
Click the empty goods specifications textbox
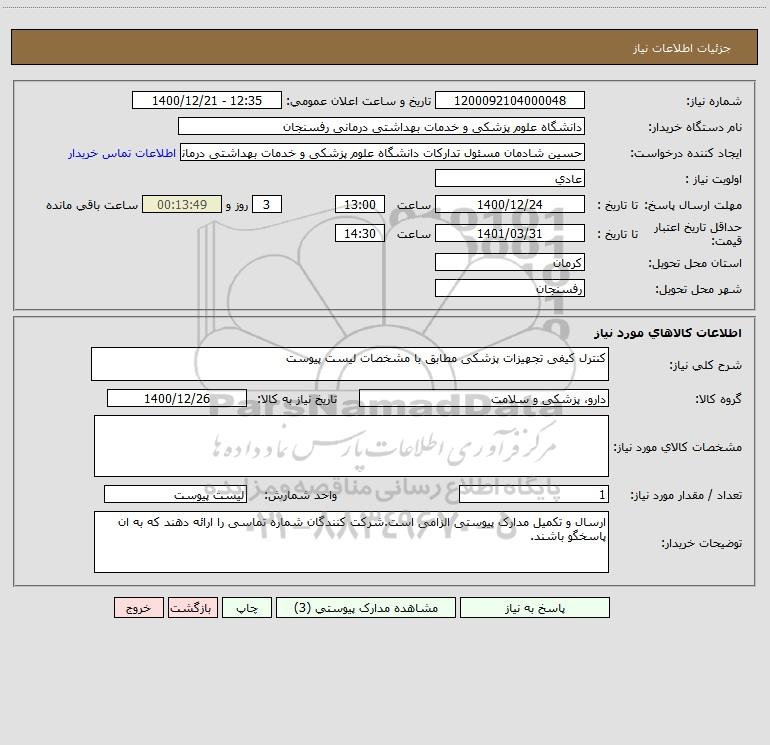tap(351, 446)
